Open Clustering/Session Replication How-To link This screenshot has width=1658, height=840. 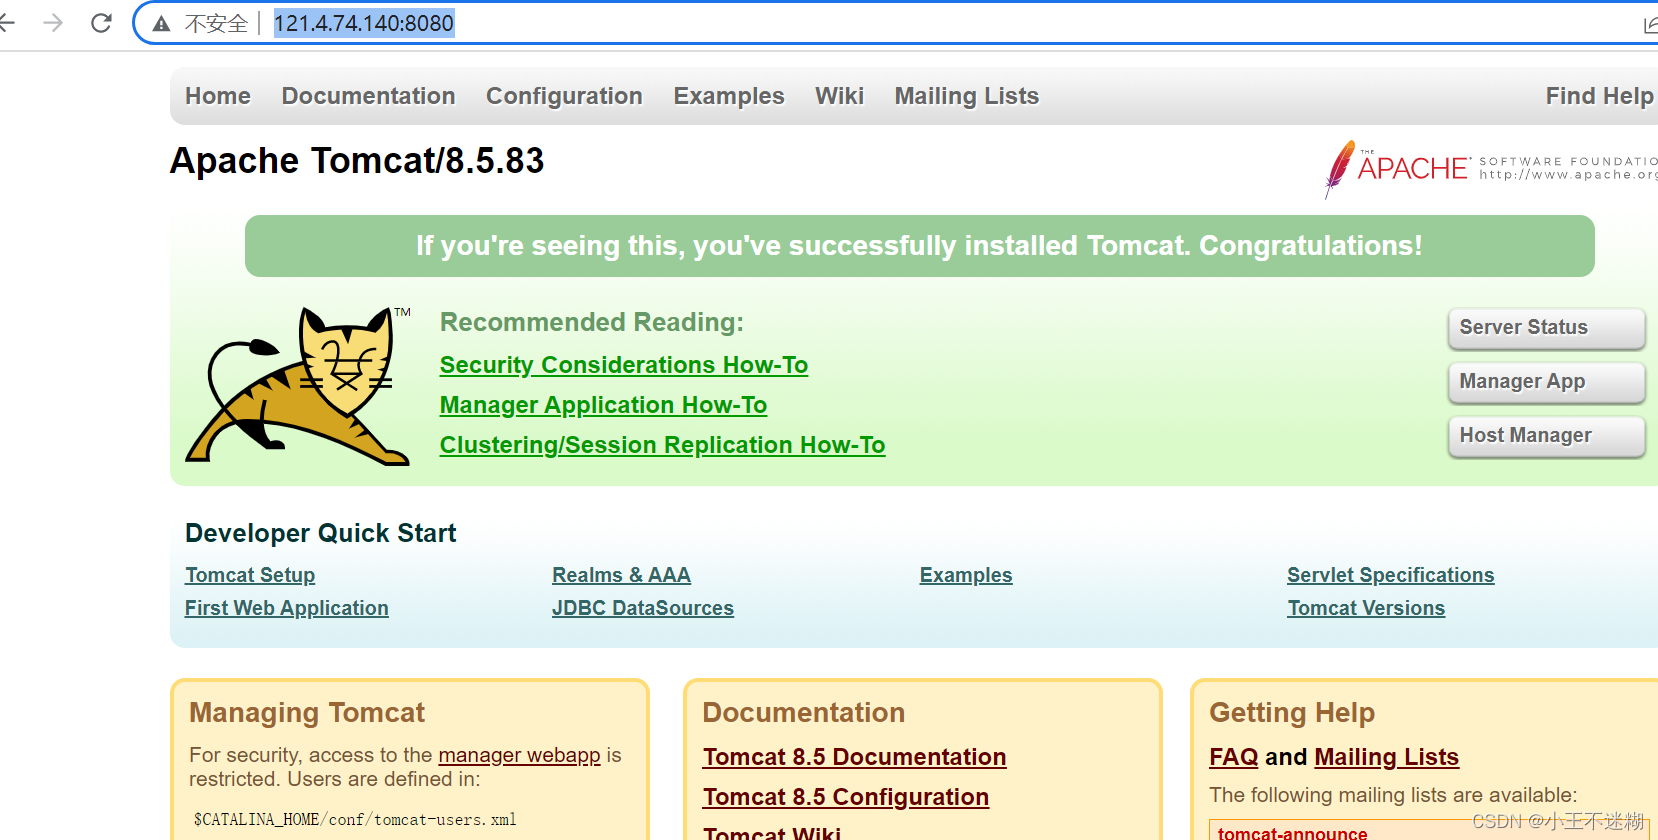[x=662, y=445]
